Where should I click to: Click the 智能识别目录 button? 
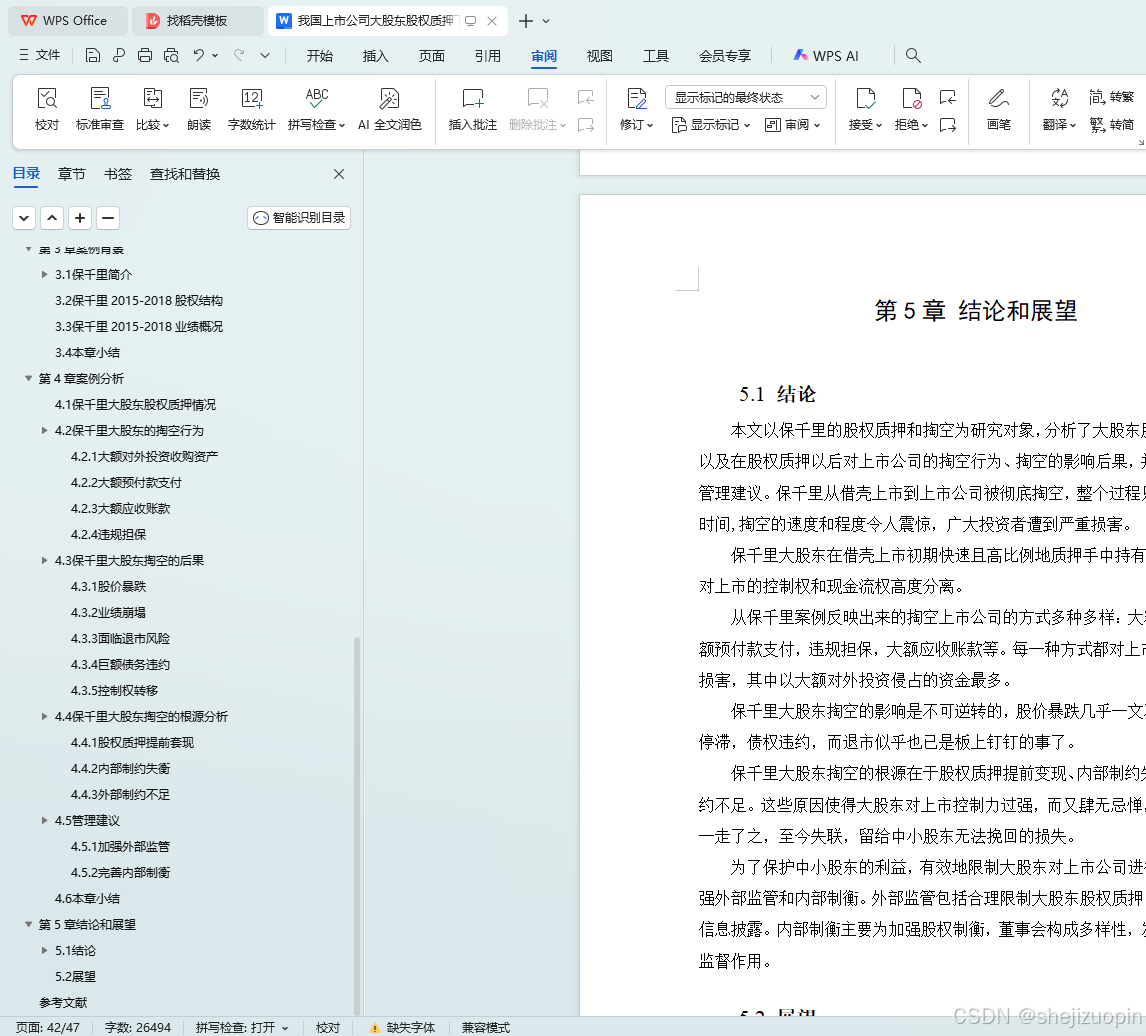[x=299, y=218]
